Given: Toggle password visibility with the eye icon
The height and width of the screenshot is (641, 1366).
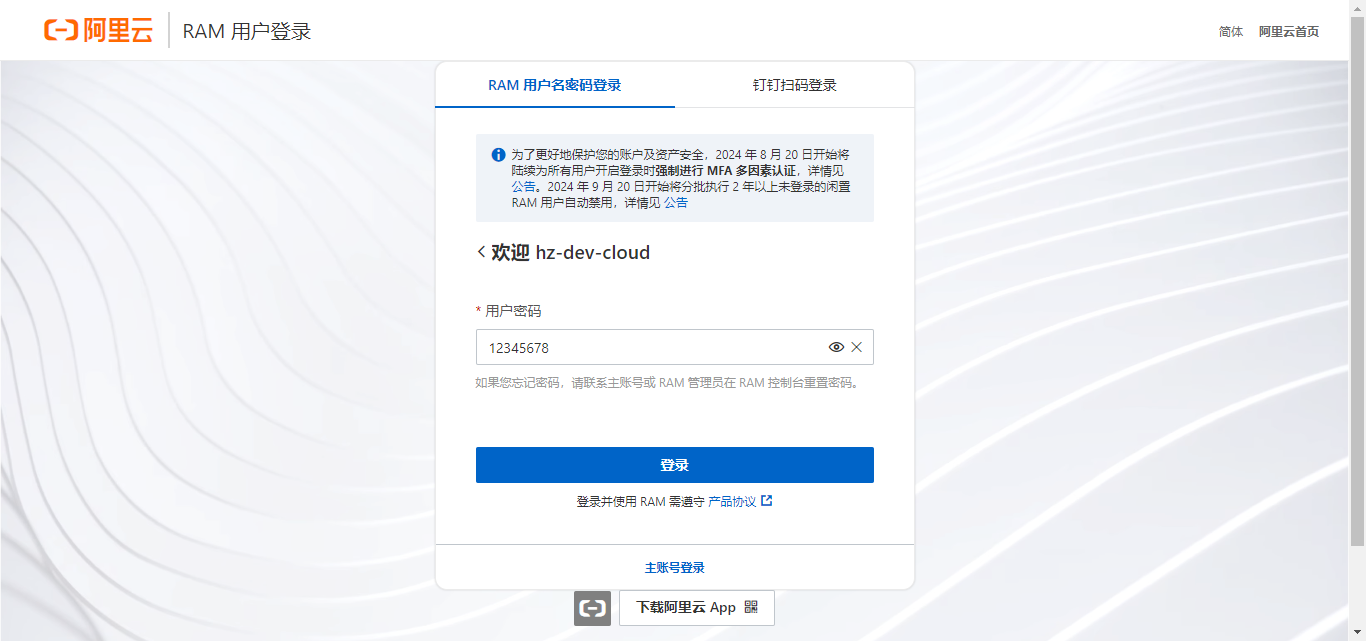Looking at the screenshot, I should pyautogui.click(x=837, y=347).
